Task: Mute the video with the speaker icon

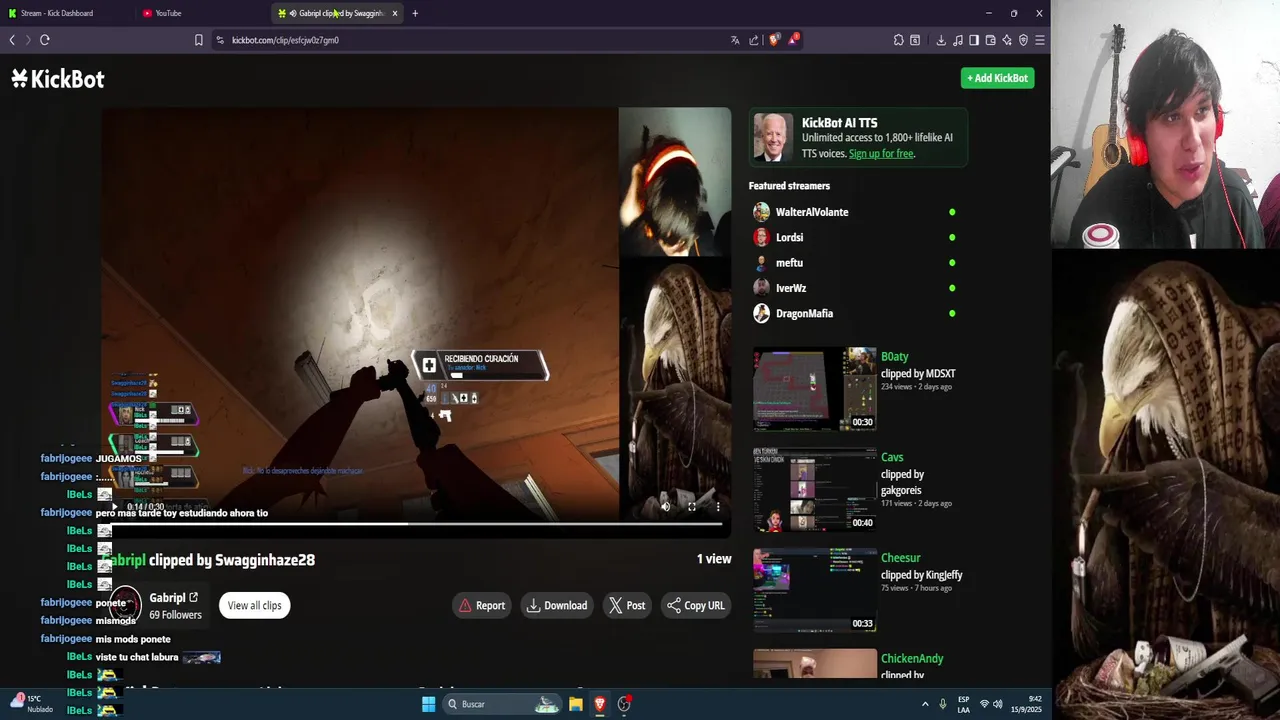Action: (666, 507)
